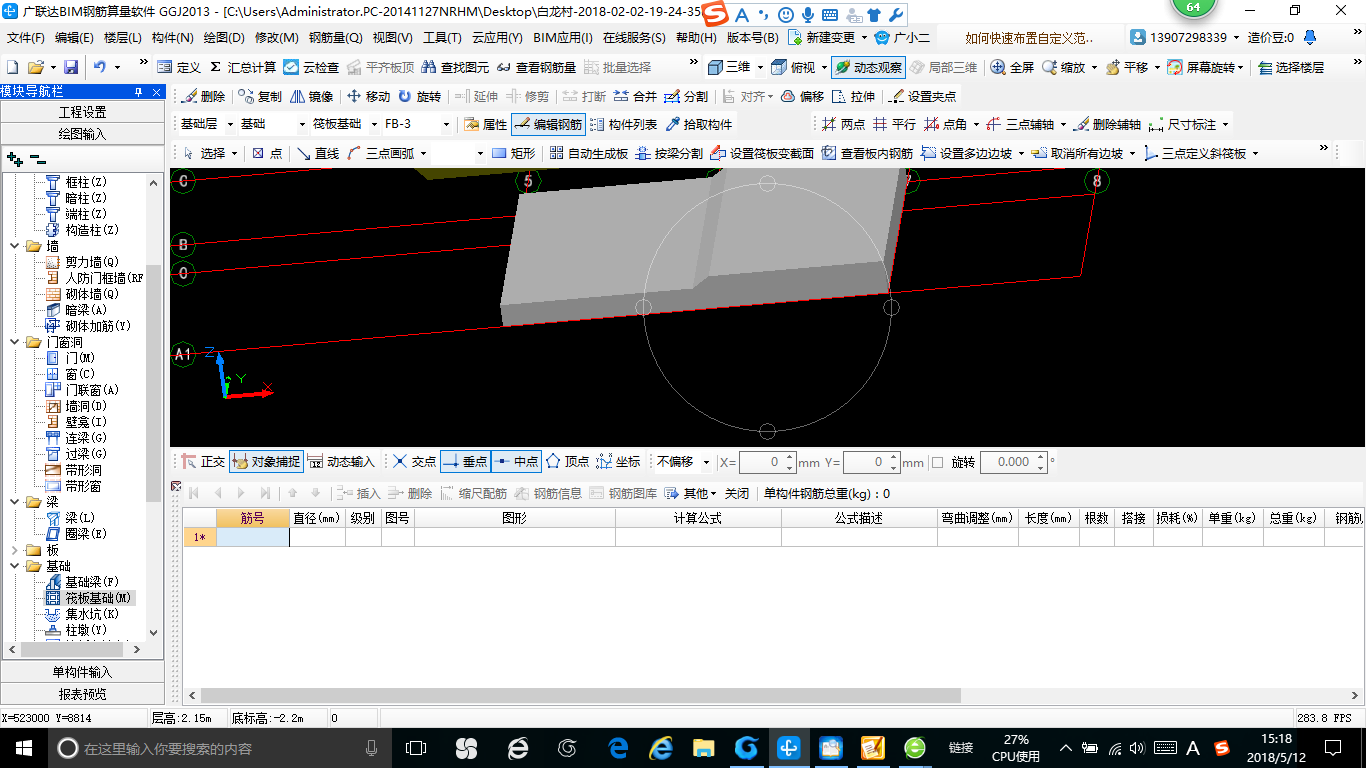1366x768 pixels.
Task: Toggle 正交 (ortho) mode
Action: (x=203, y=462)
